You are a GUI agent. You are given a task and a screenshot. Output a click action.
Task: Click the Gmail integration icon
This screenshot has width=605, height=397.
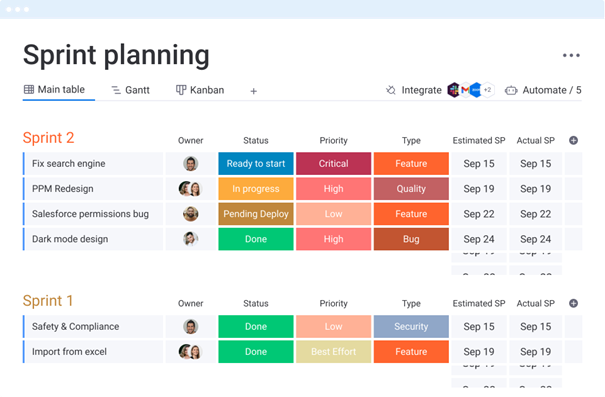point(465,90)
